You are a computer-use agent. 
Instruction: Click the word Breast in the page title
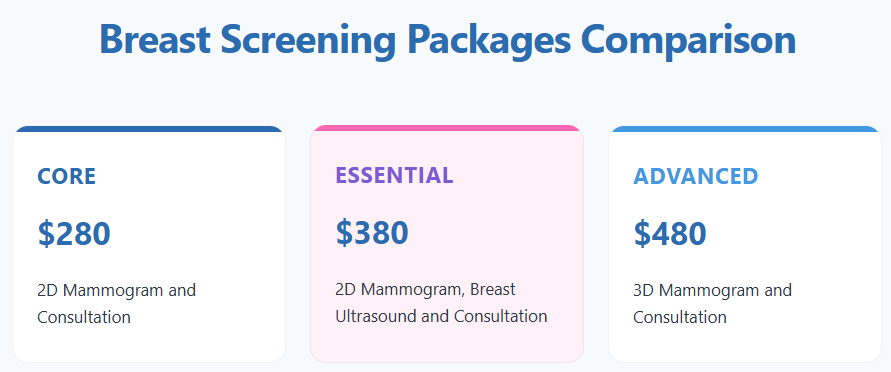(x=155, y=40)
